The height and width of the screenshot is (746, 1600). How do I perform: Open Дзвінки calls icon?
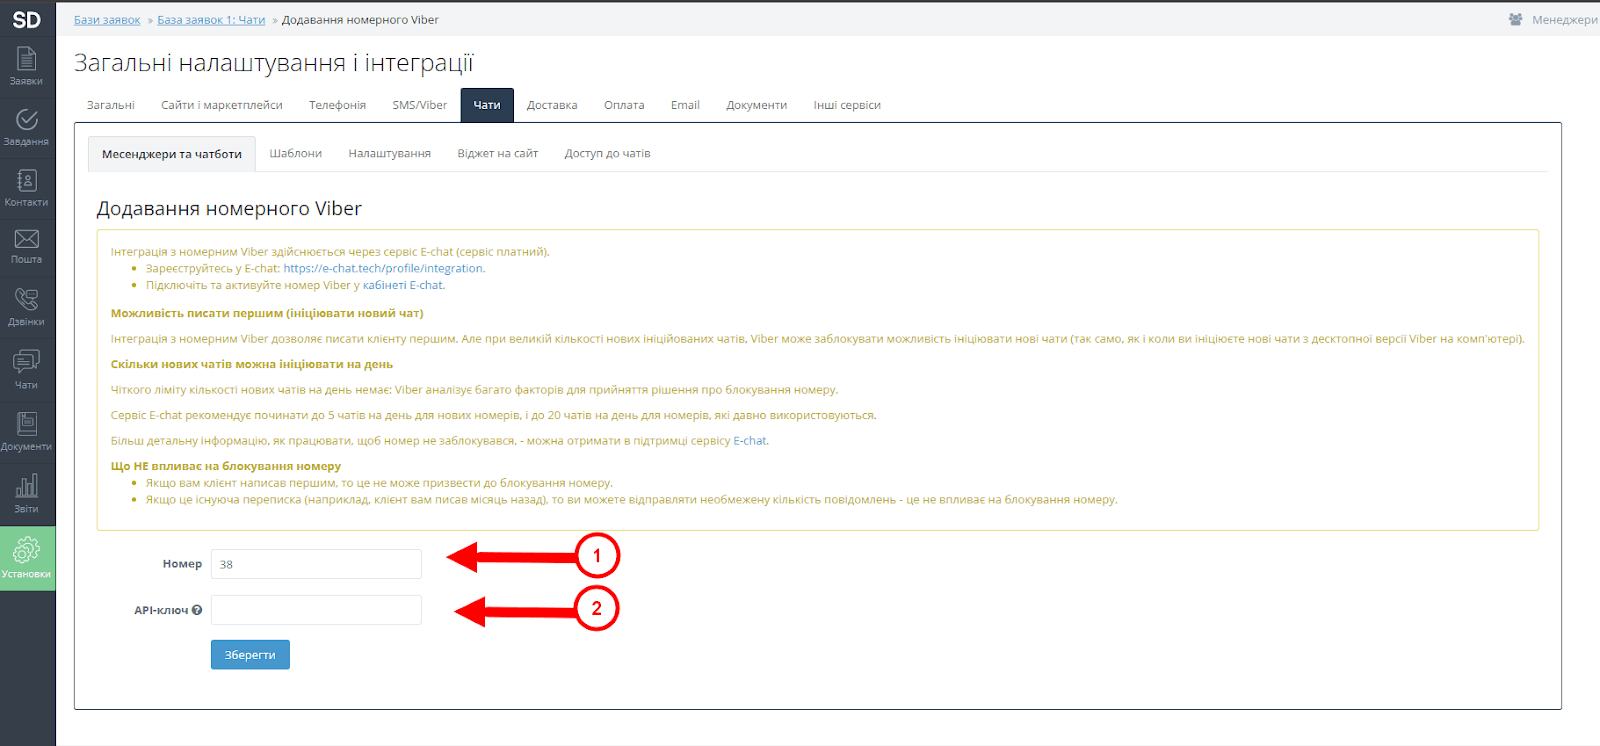coord(27,306)
